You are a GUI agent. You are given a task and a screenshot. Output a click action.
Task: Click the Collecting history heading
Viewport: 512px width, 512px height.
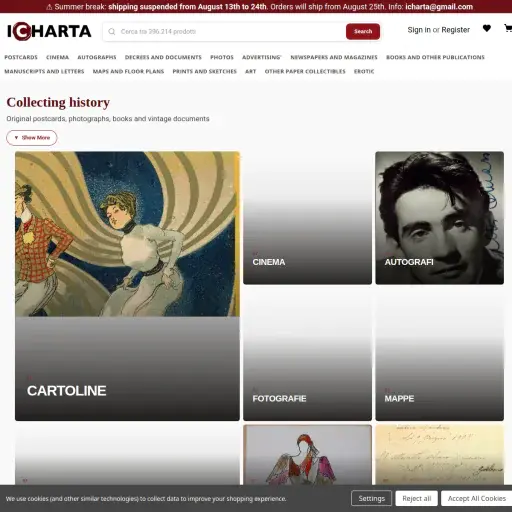click(58, 102)
